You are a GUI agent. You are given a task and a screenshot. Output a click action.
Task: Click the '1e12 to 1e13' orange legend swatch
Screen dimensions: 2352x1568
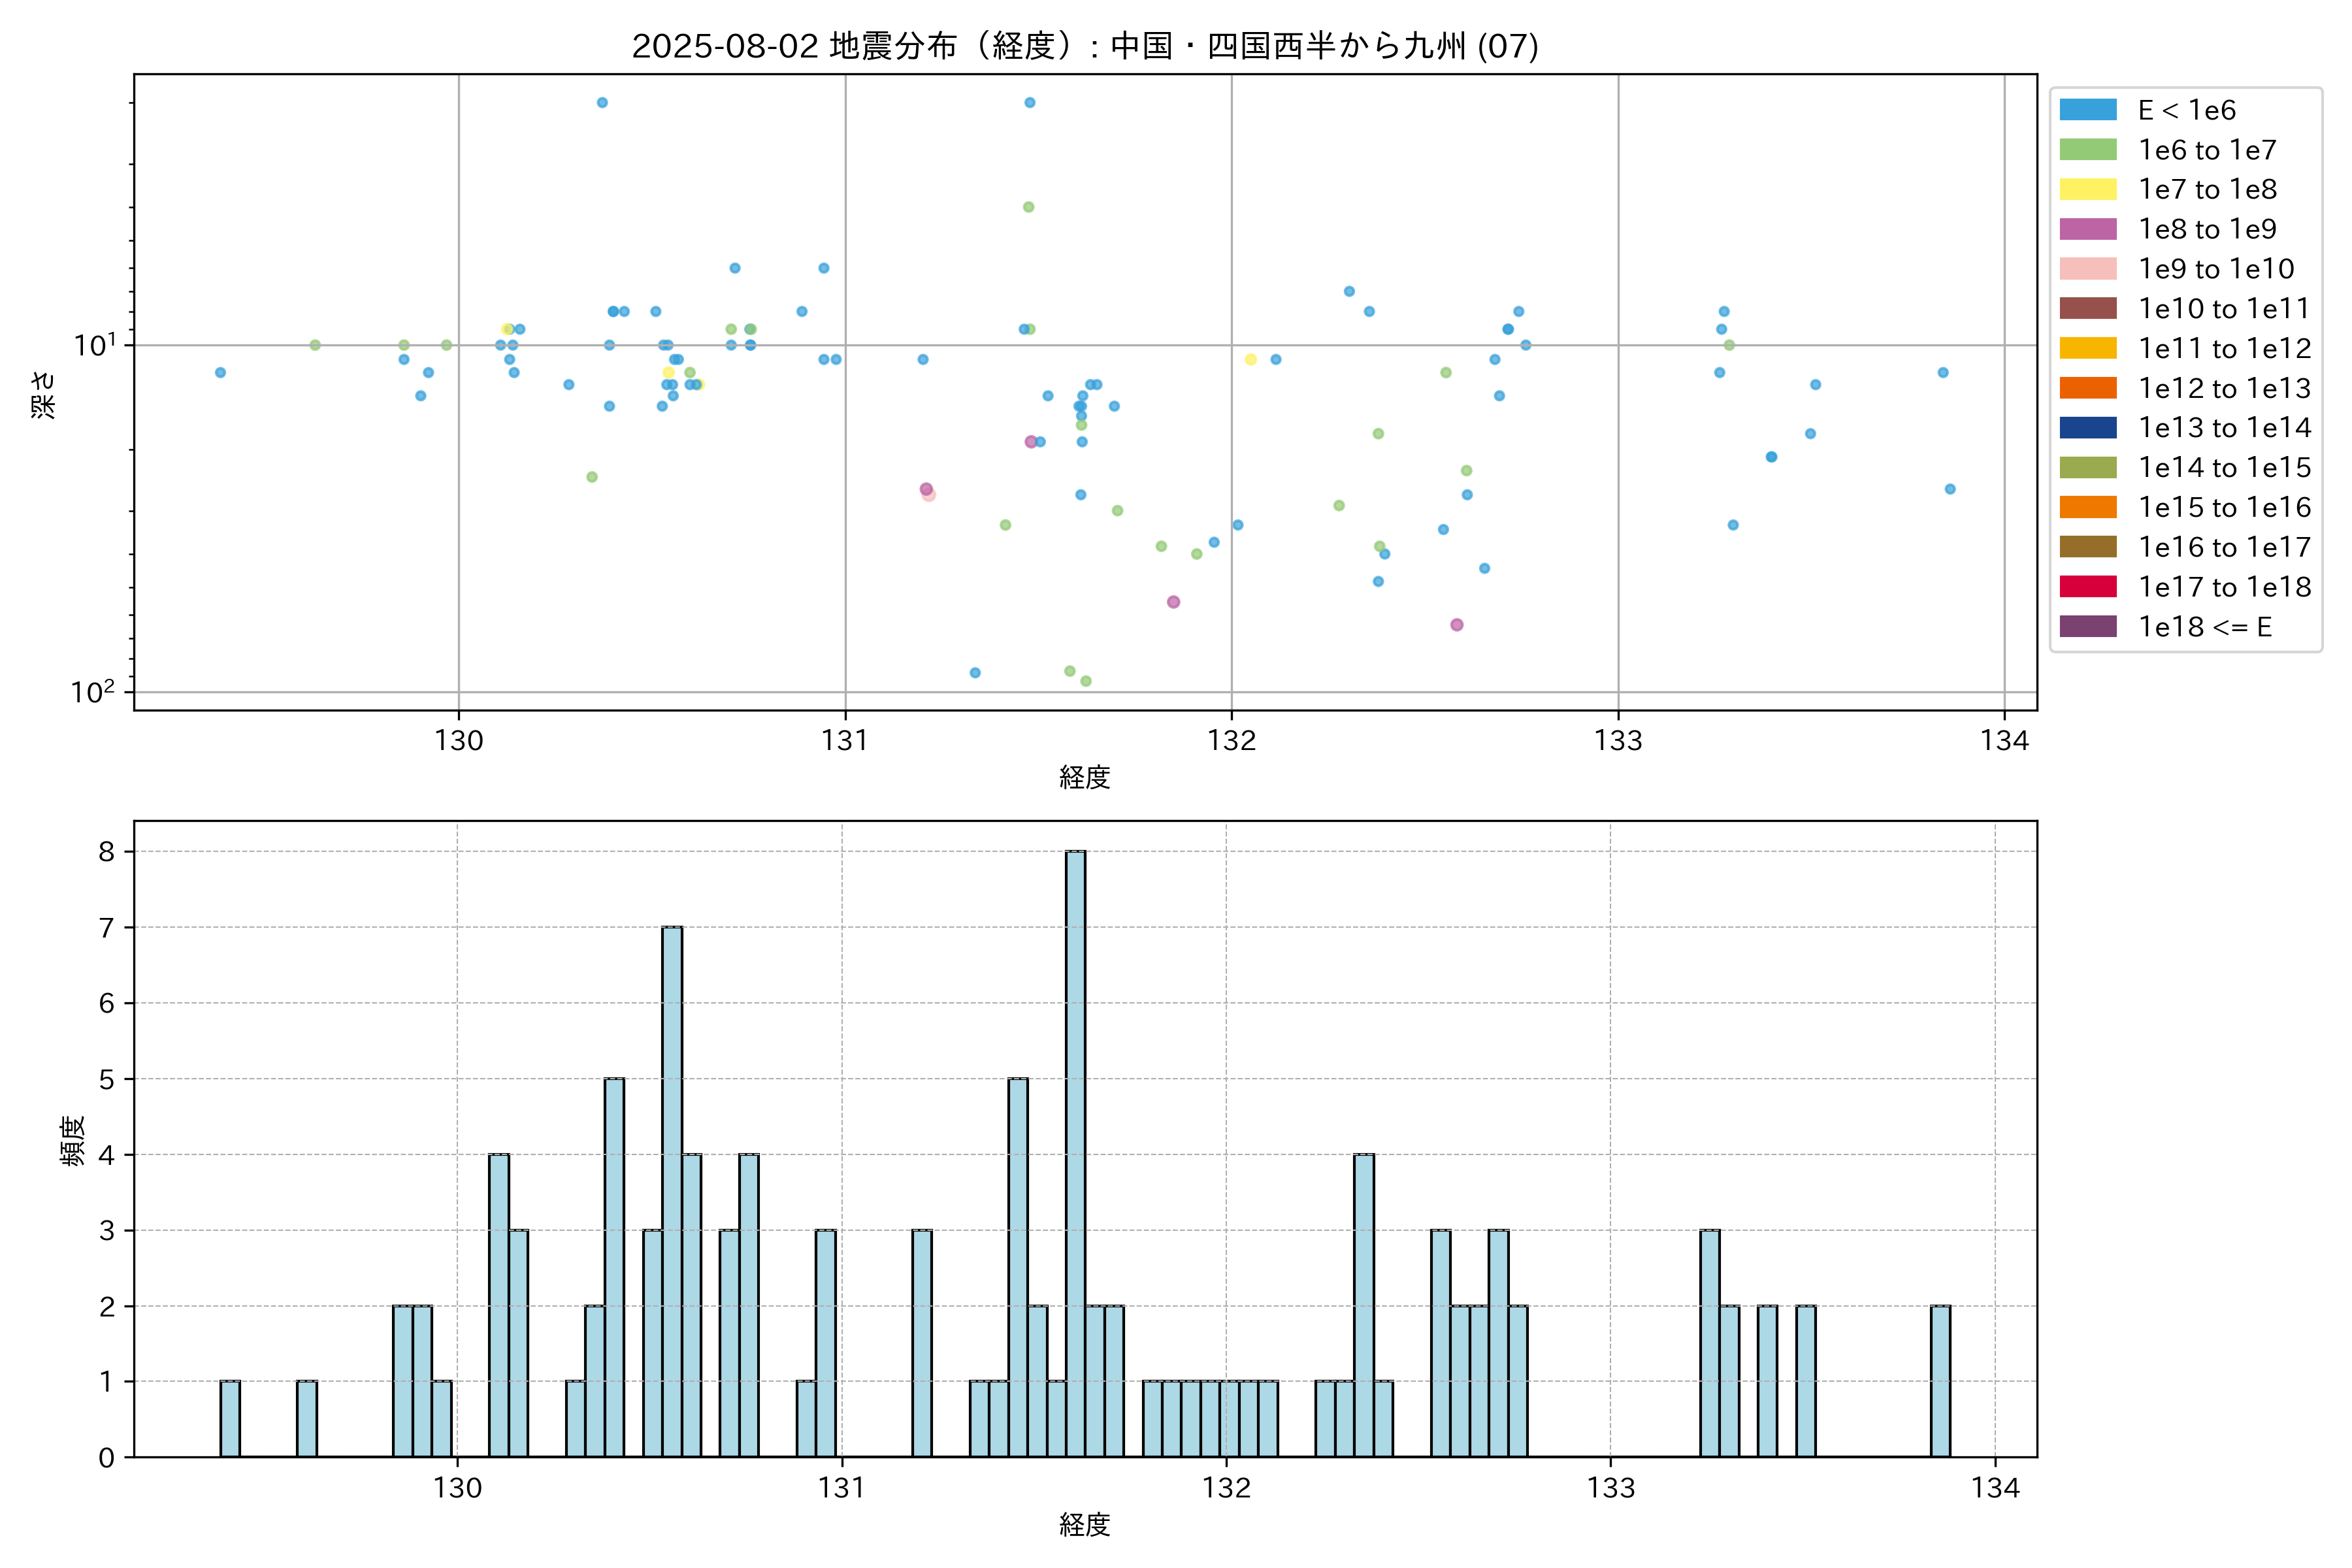pyautogui.click(x=2087, y=388)
